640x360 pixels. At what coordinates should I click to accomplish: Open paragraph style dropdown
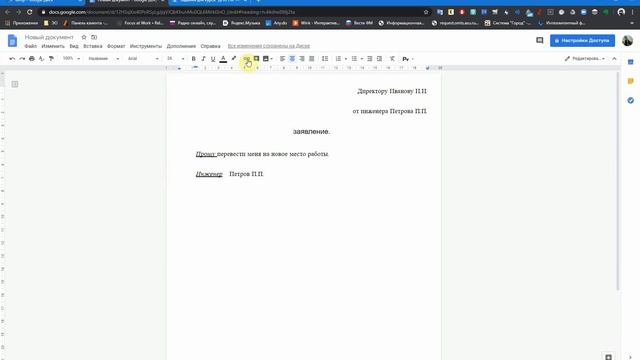(104, 59)
